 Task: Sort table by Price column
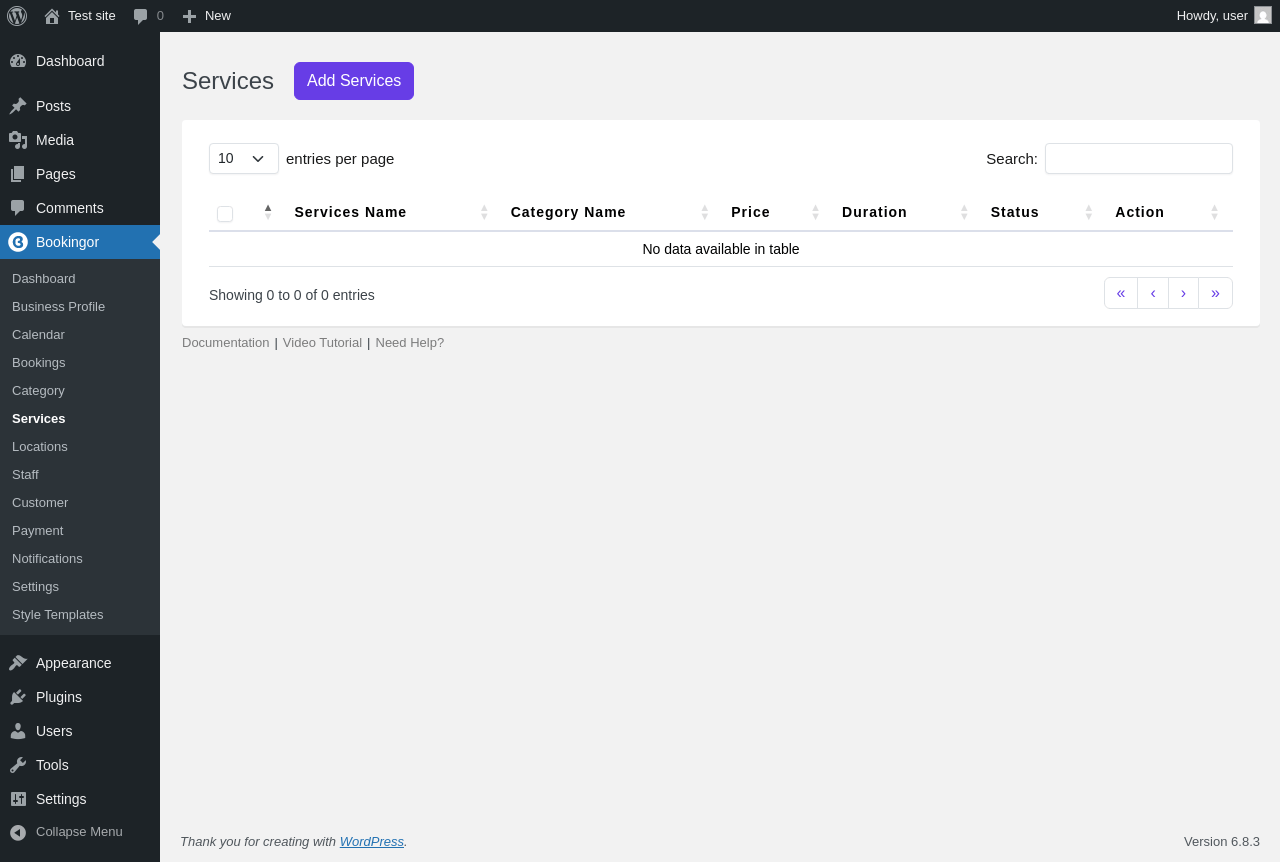(x=750, y=212)
